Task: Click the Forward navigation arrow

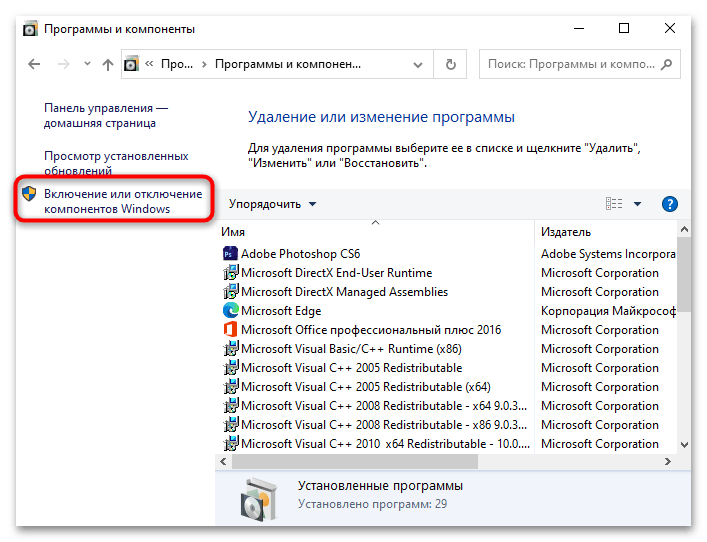Action: (64, 64)
